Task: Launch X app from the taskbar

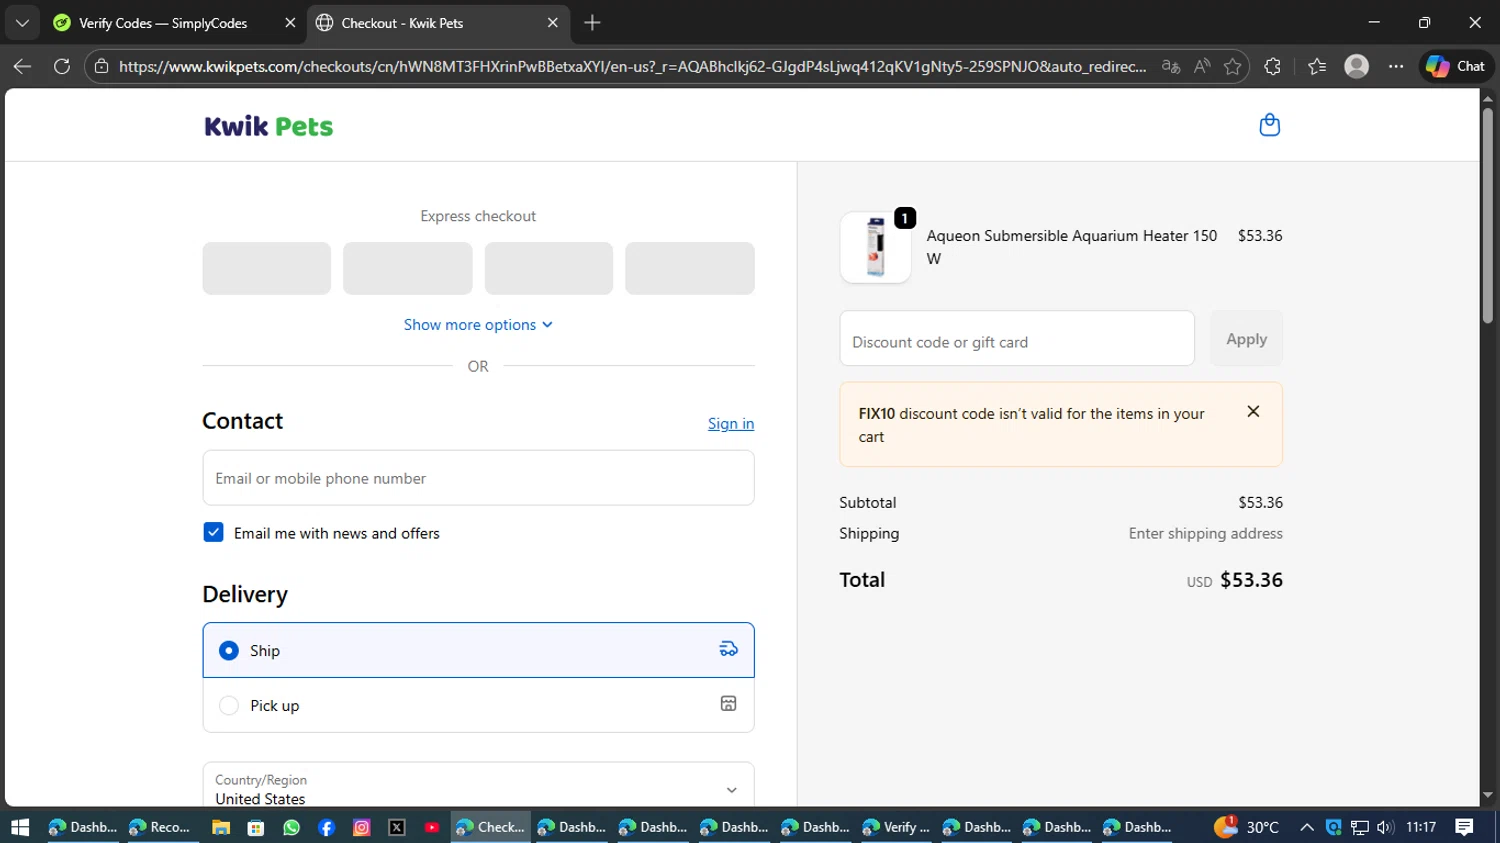Action: pyautogui.click(x=397, y=827)
